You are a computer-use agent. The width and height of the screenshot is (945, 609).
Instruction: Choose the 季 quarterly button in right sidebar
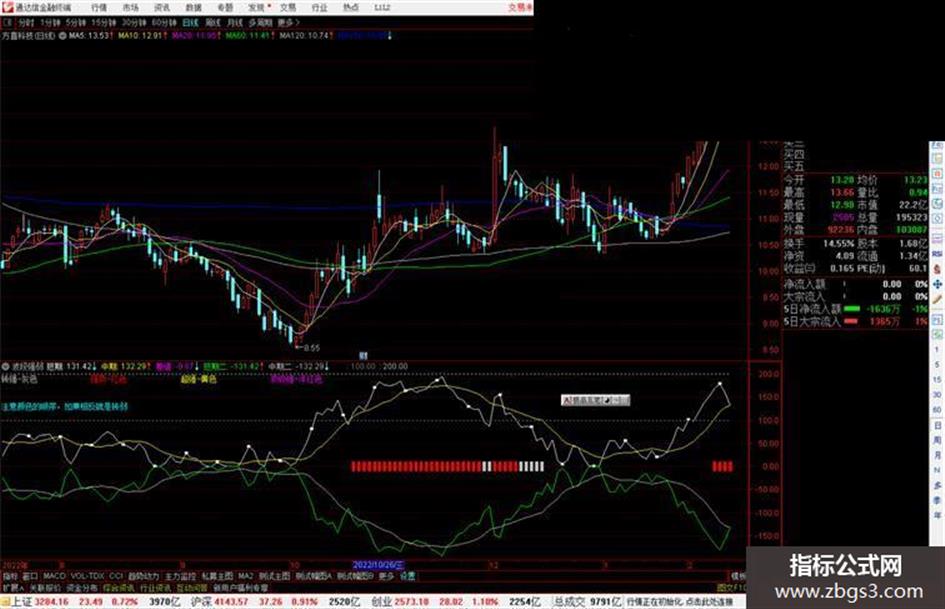pyautogui.click(x=937, y=500)
